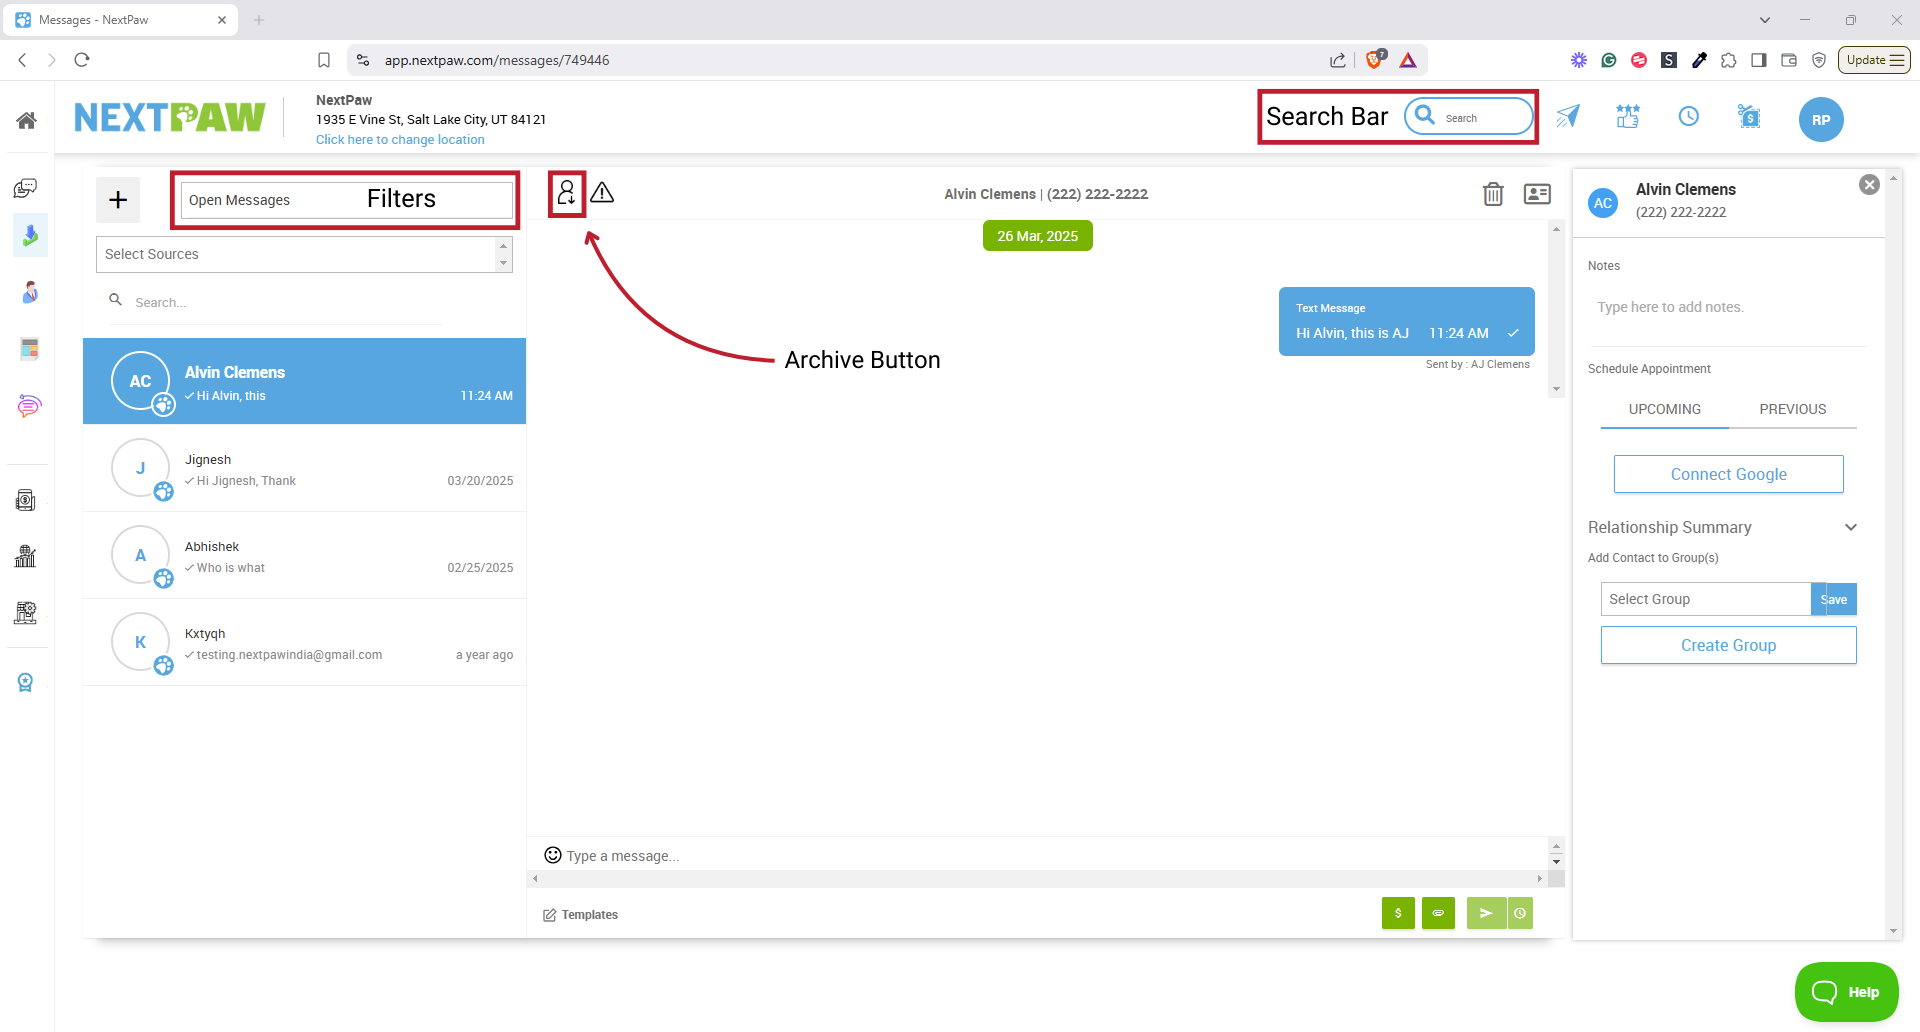Image resolution: width=1920 pixels, height=1032 pixels.
Task: Switch to the PREVIOUS appointments tab
Action: coord(1793,409)
